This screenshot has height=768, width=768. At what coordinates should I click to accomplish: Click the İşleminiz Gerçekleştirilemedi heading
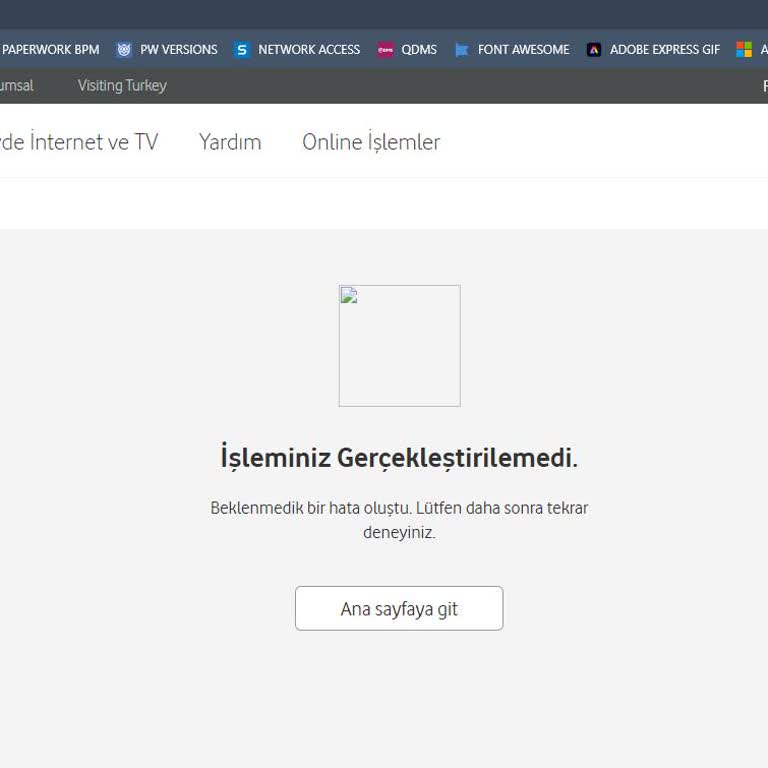click(399, 457)
